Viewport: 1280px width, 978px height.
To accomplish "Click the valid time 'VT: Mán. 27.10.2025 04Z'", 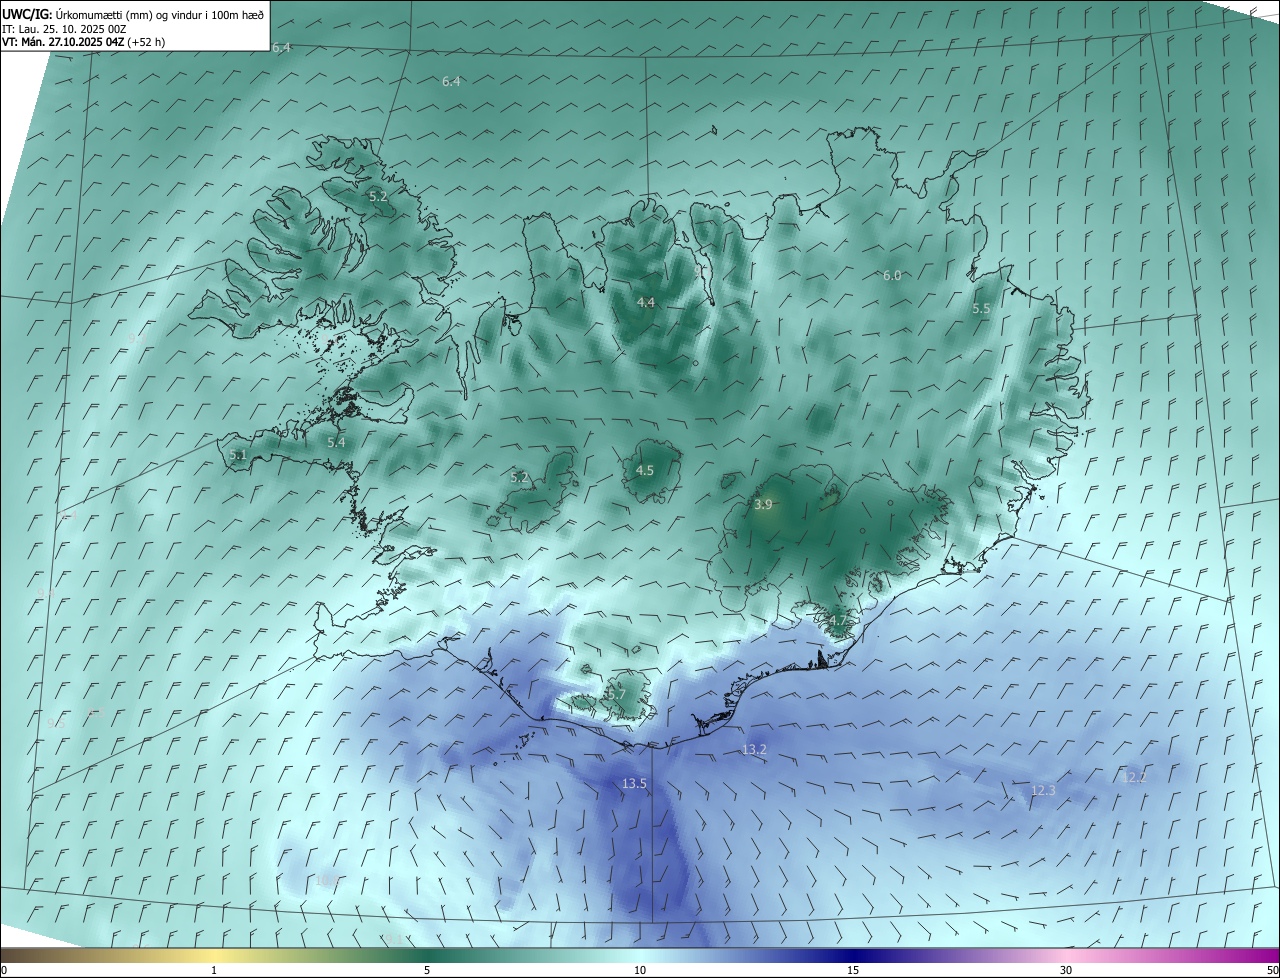I will click(63, 43).
